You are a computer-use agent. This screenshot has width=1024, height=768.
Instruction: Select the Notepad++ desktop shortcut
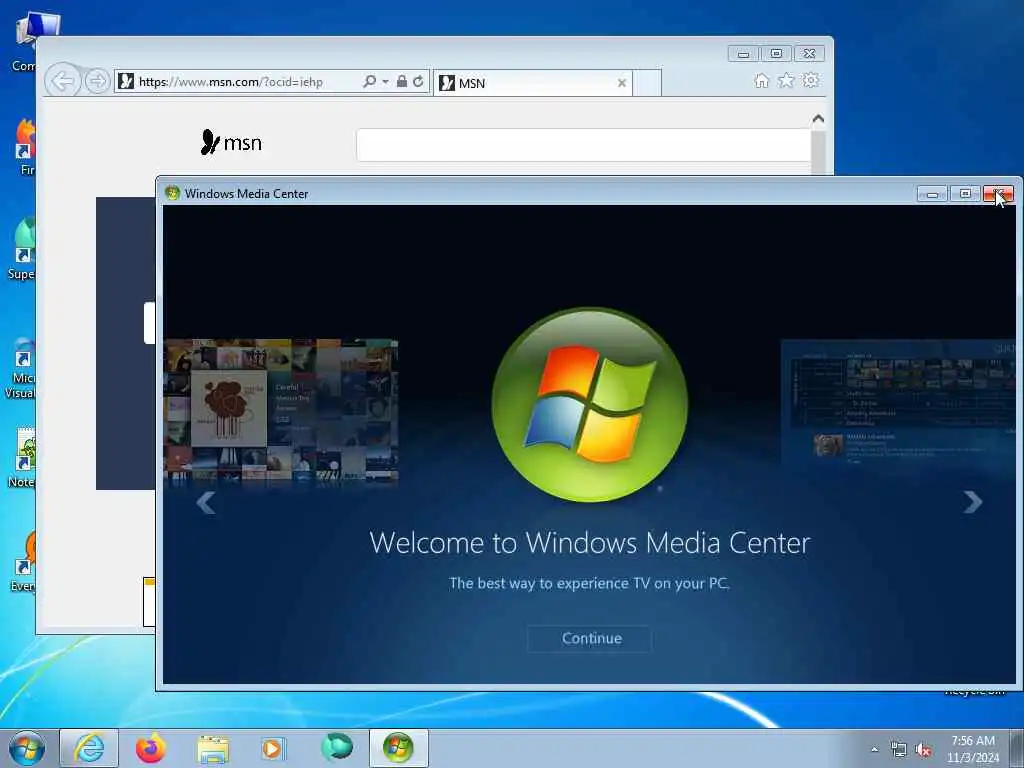(x=22, y=457)
